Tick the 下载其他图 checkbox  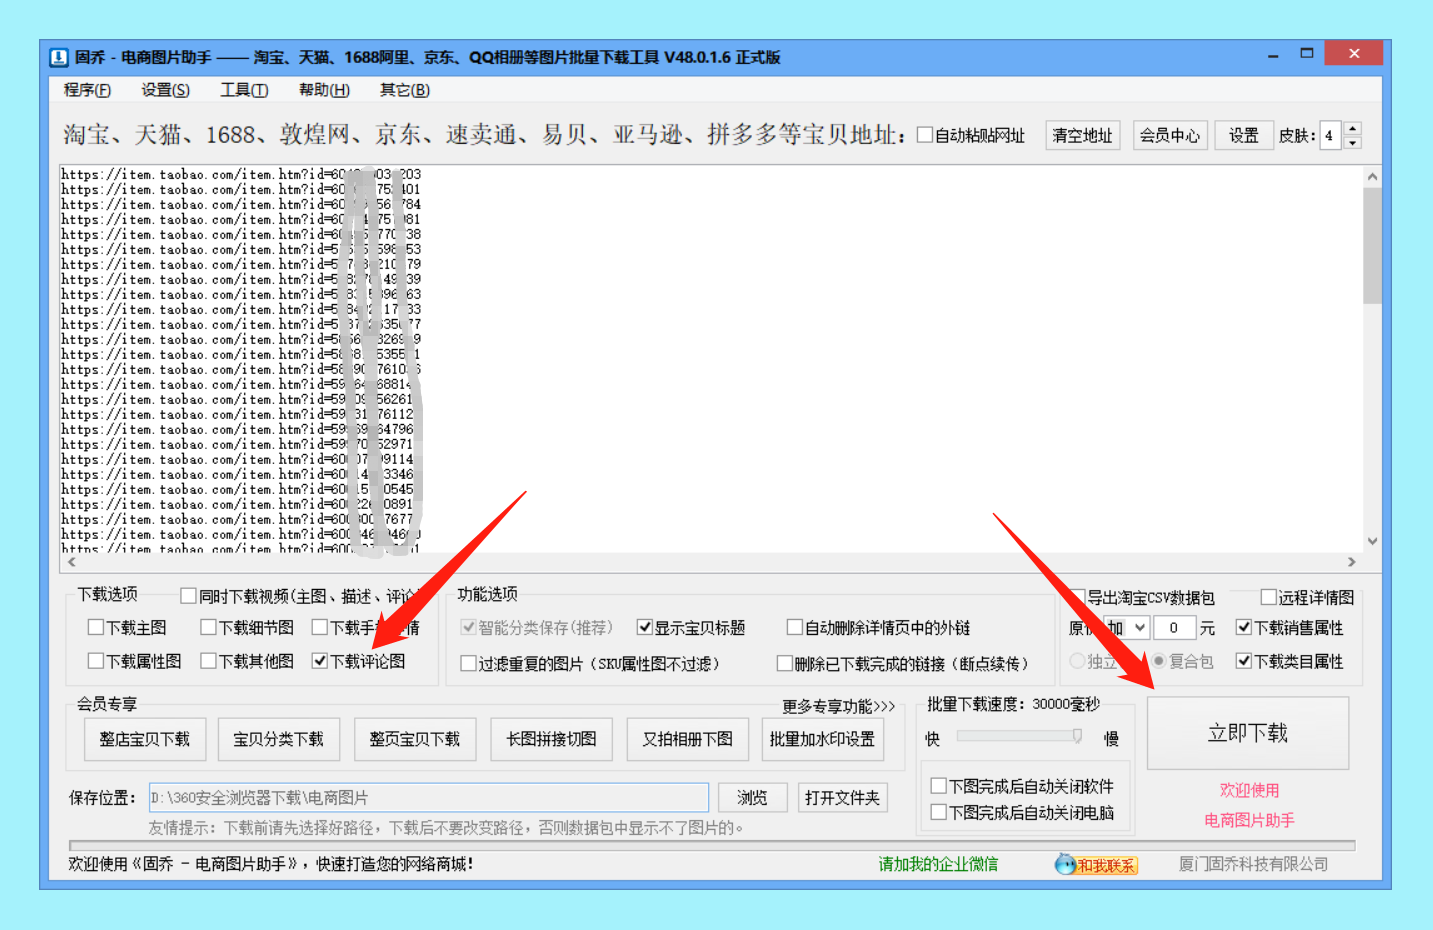click(x=208, y=661)
